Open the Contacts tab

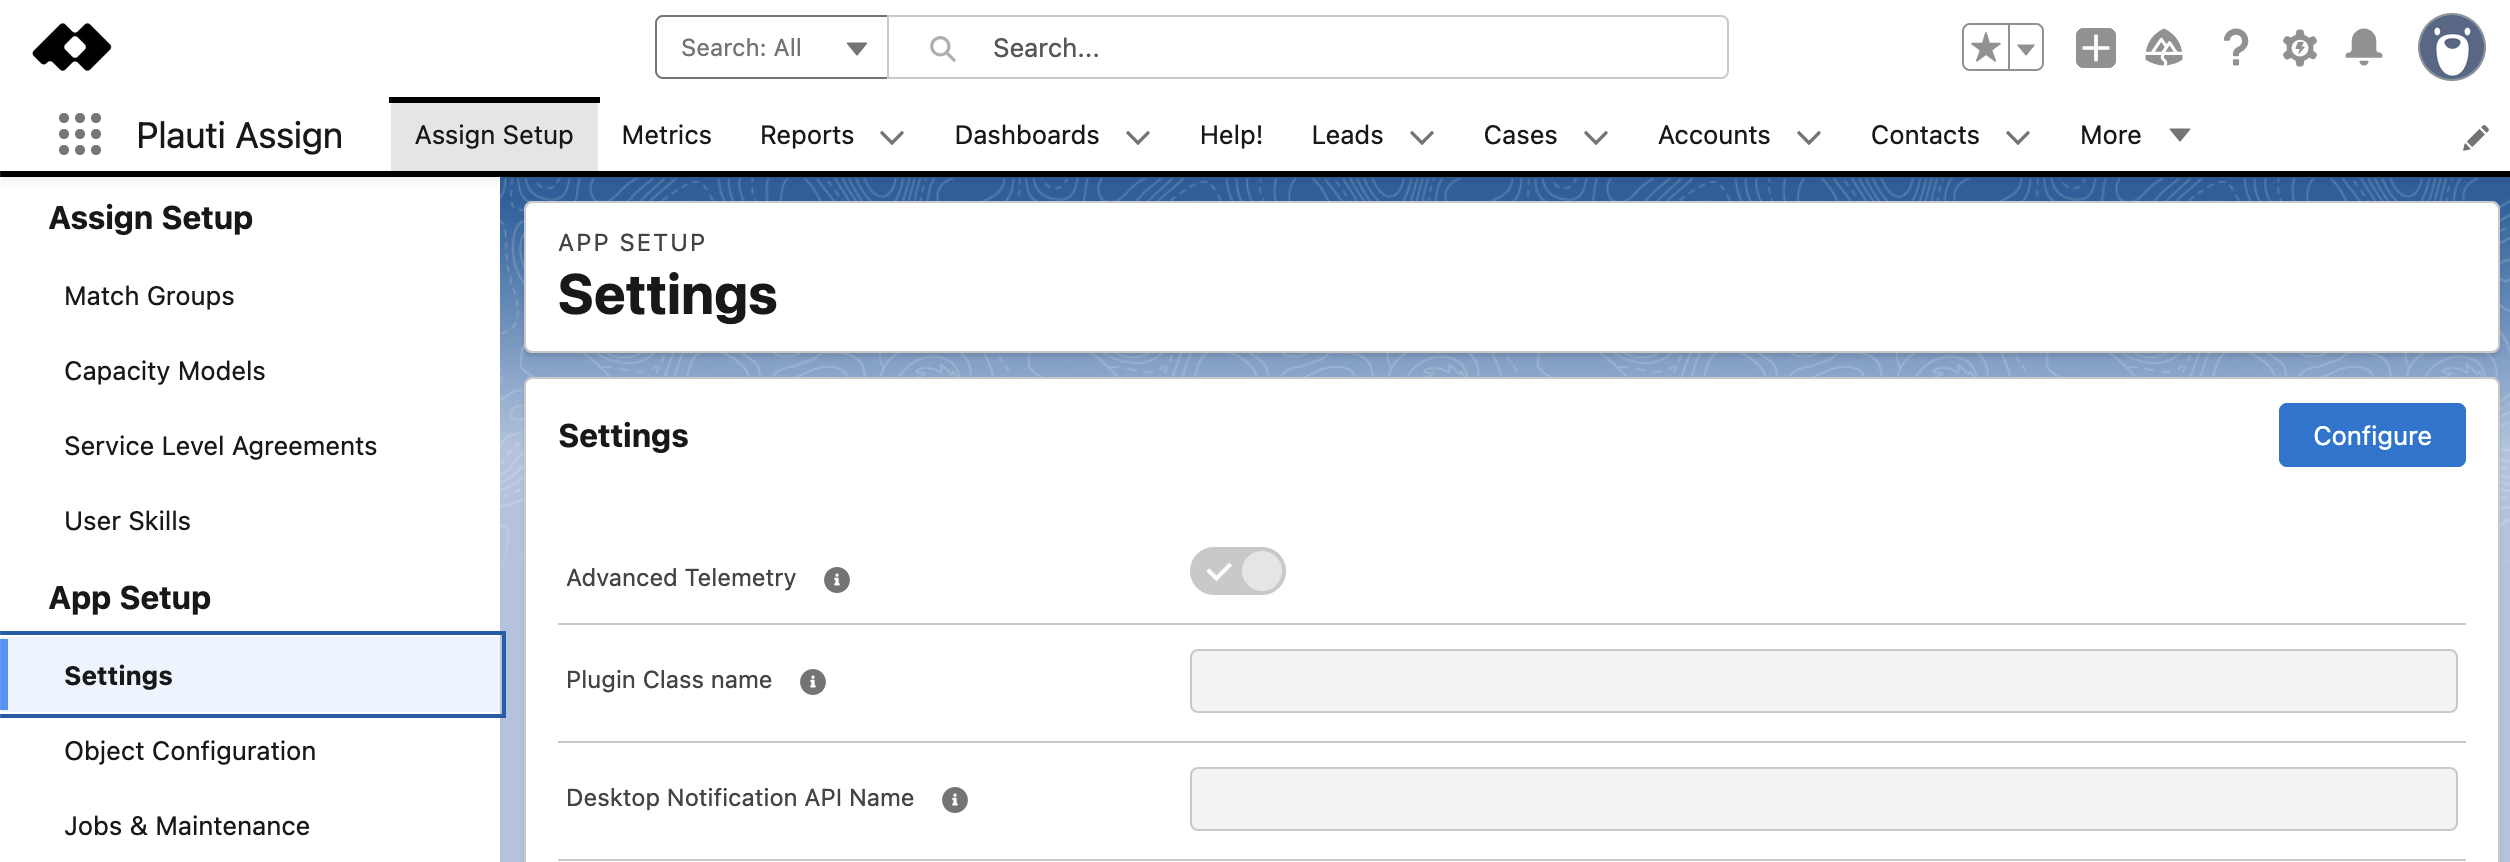point(1925,135)
